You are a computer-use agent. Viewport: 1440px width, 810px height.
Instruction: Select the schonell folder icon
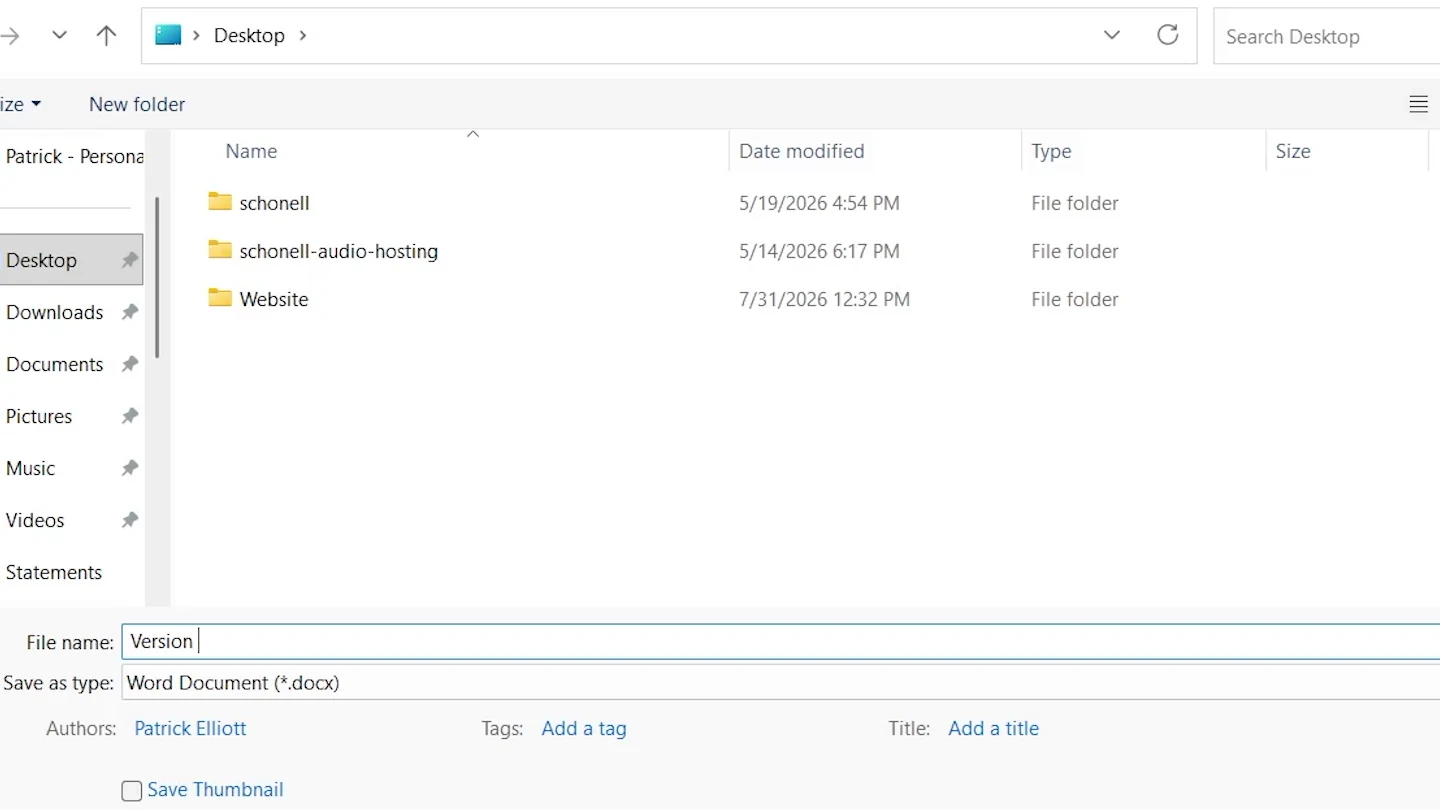(x=220, y=202)
